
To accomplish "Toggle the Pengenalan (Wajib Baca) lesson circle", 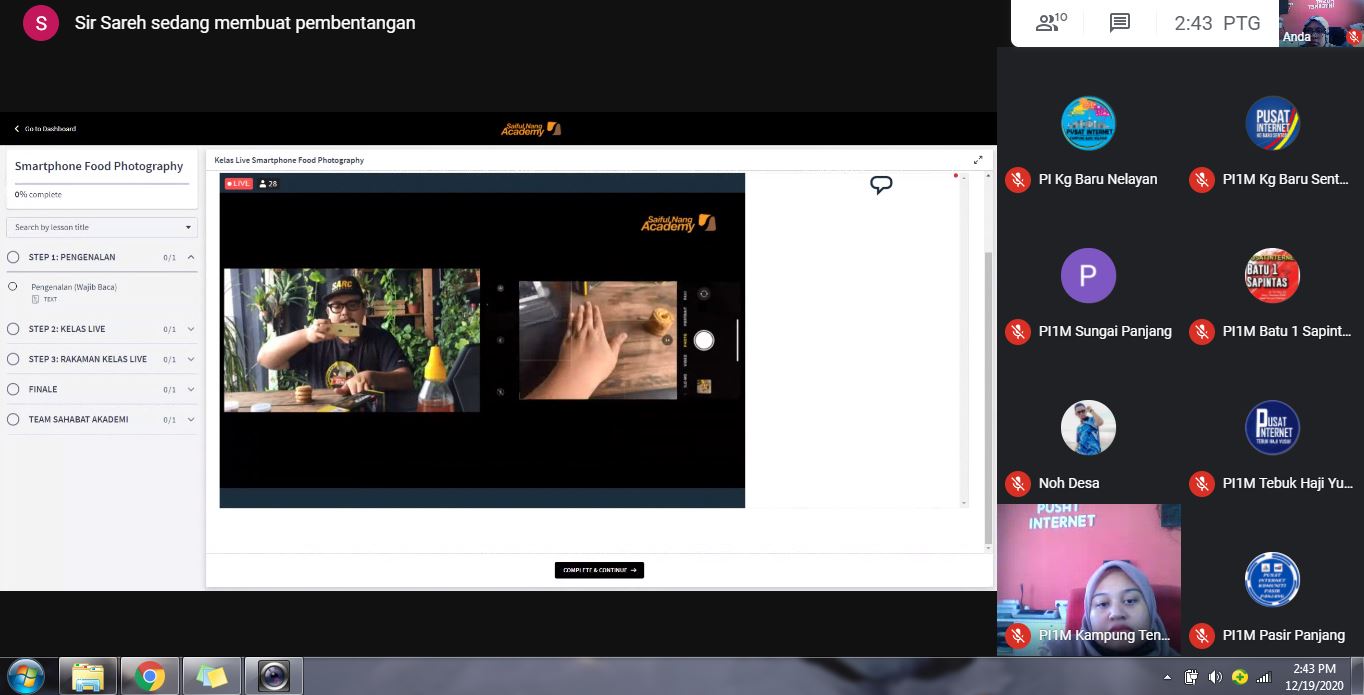I will (13, 287).
